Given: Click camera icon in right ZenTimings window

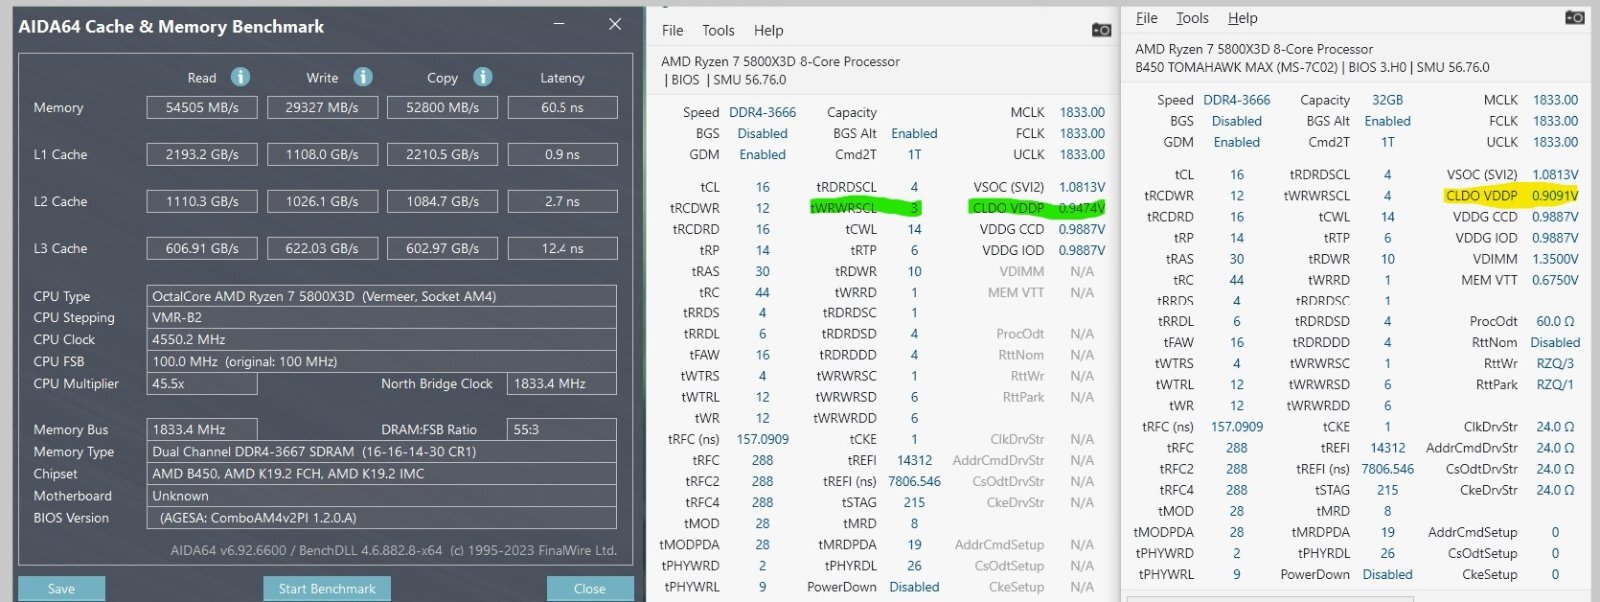Looking at the screenshot, I should 1574,17.
